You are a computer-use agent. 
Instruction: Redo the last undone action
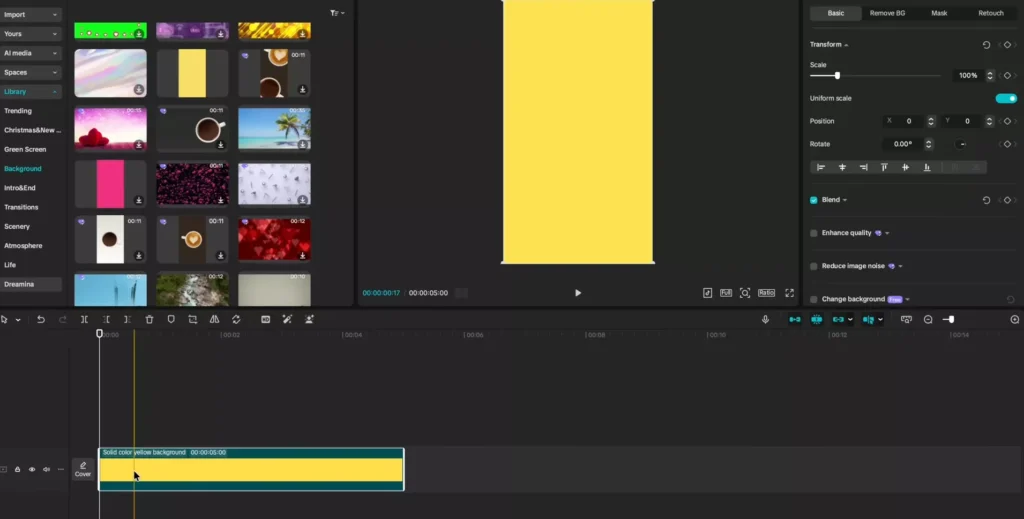(63, 319)
